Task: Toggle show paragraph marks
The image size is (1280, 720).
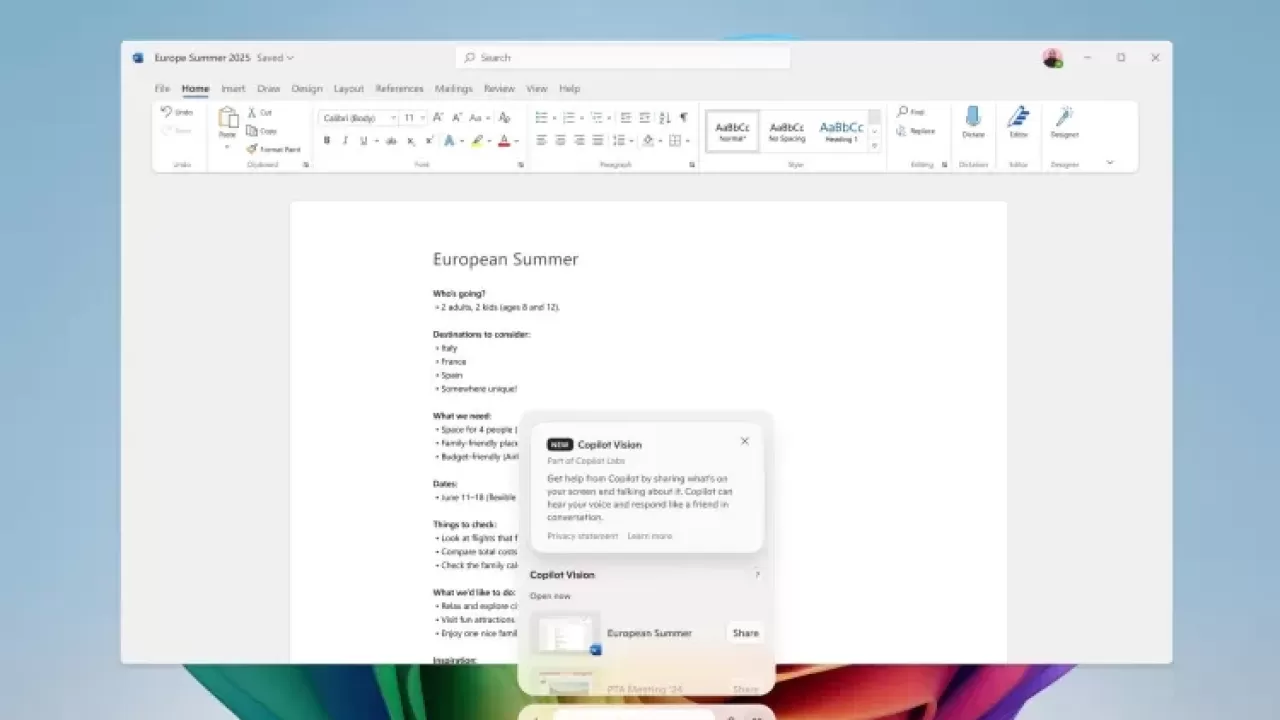Action: (x=684, y=118)
